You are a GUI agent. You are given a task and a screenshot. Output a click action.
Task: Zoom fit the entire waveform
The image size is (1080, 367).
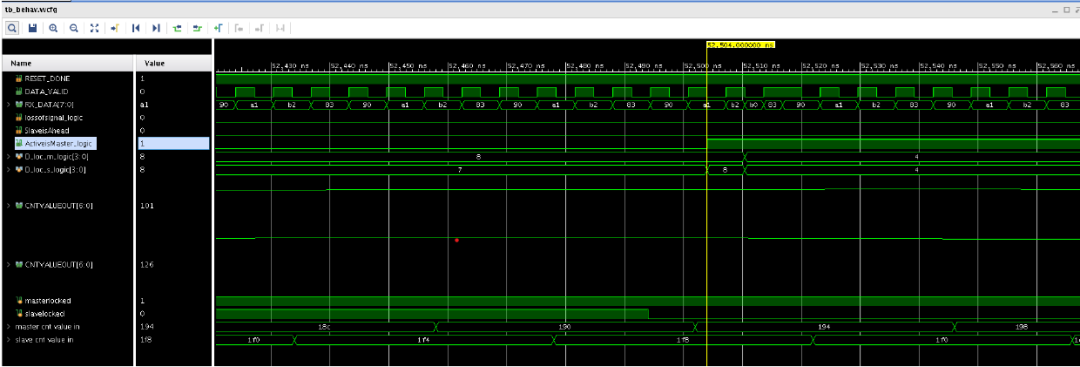[x=94, y=28]
